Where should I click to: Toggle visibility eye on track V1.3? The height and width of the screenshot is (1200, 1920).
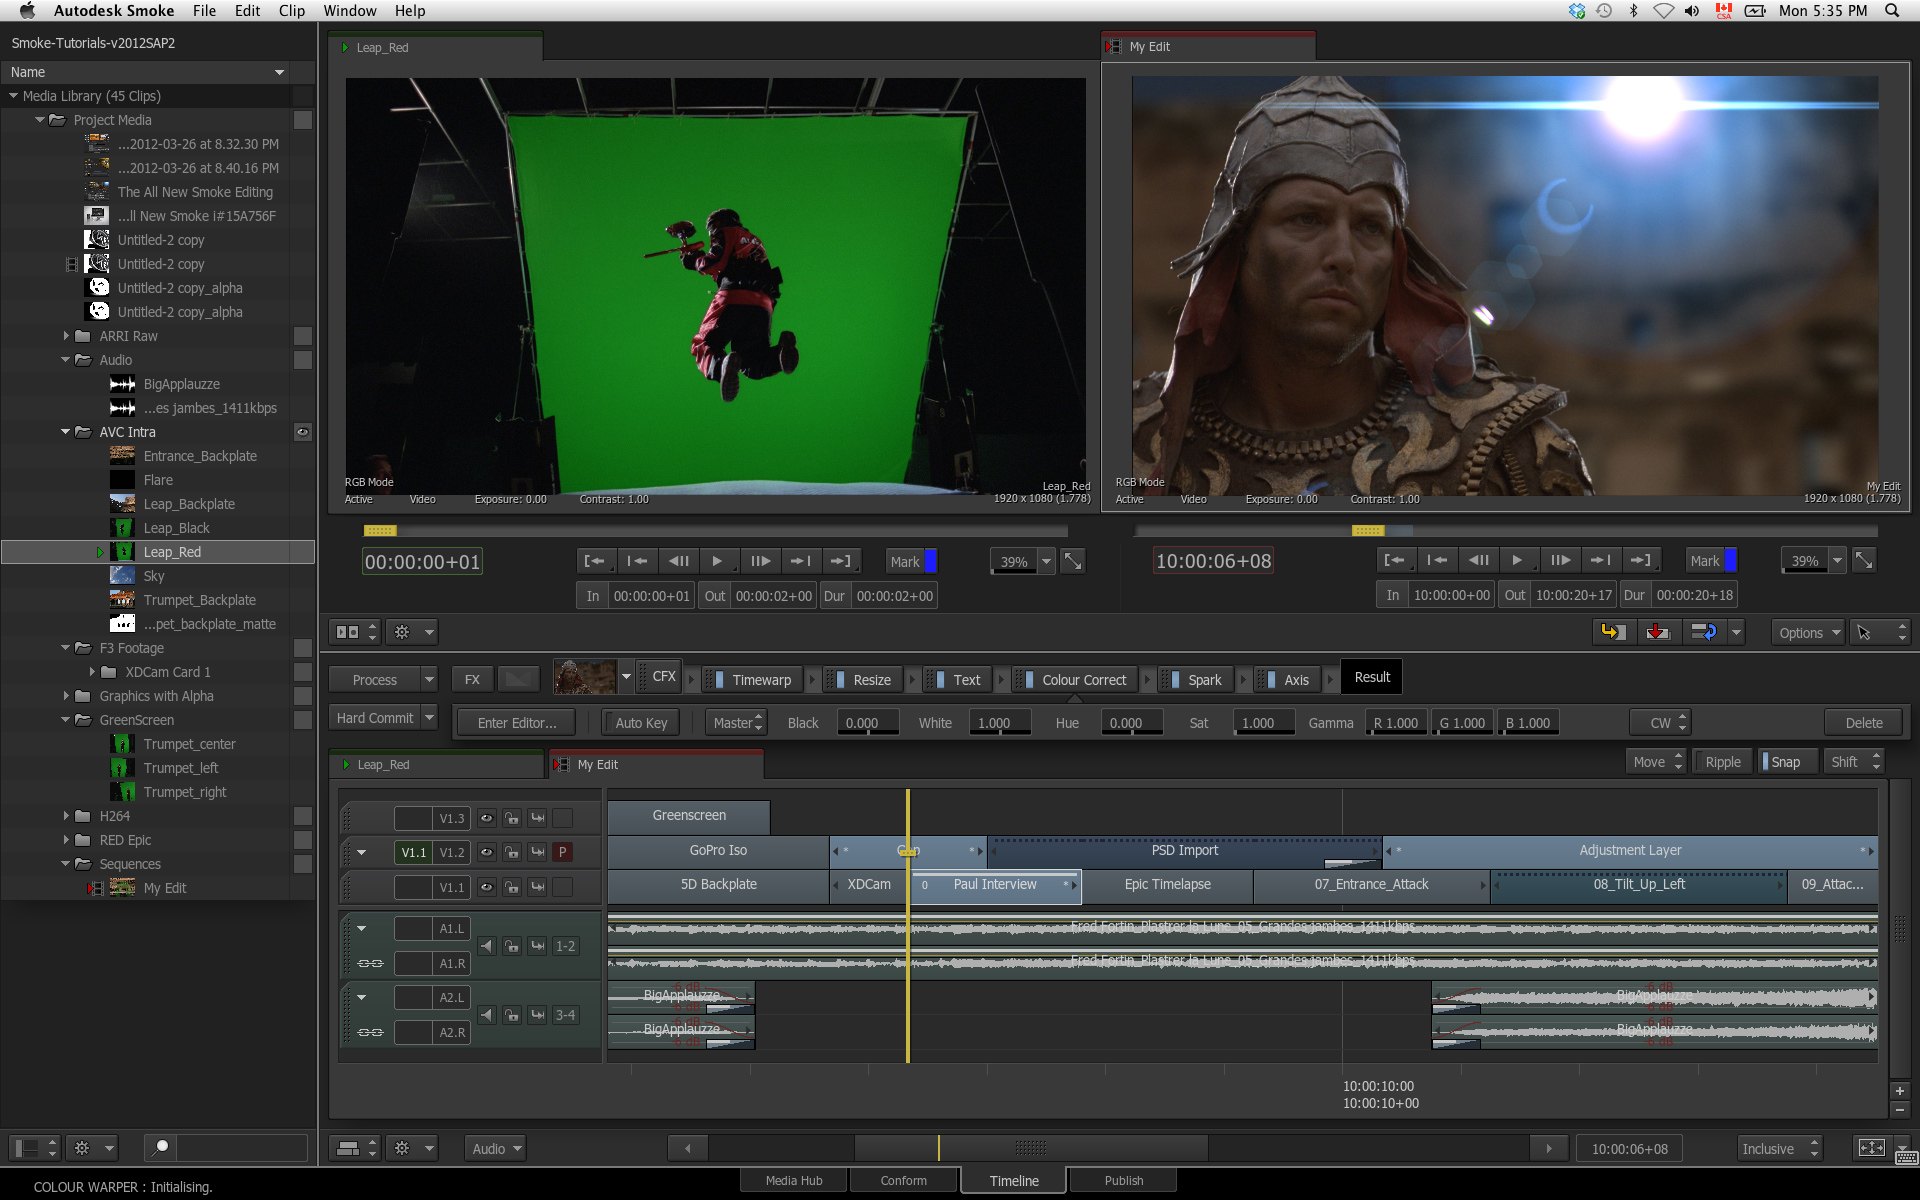(x=486, y=818)
